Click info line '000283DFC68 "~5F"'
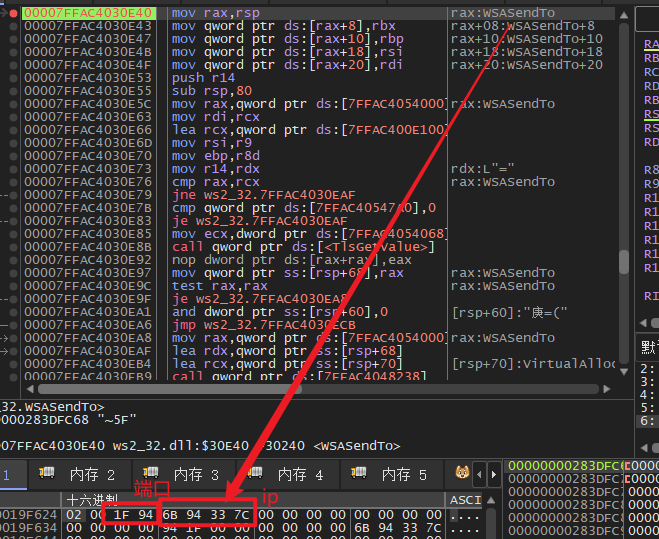The width and height of the screenshot is (659, 539). (68, 420)
